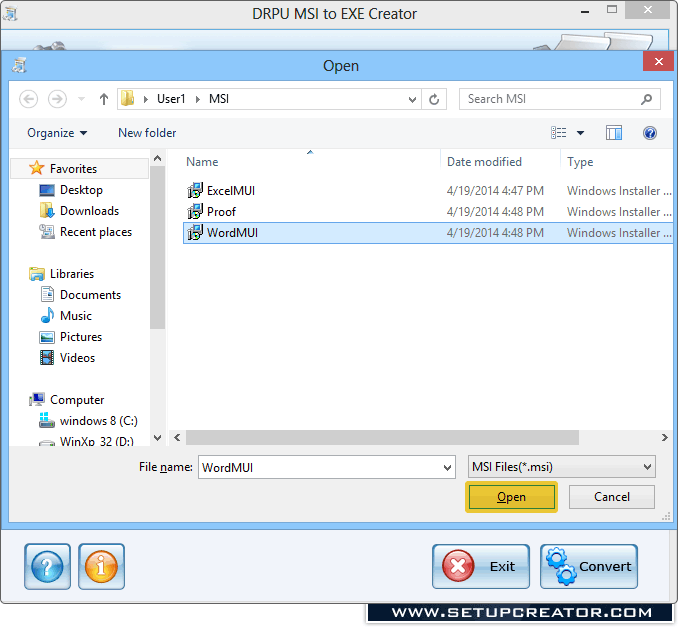Open the recent locations dropdown arrow
The height and width of the screenshot is (627, 678).
point(81,99)
